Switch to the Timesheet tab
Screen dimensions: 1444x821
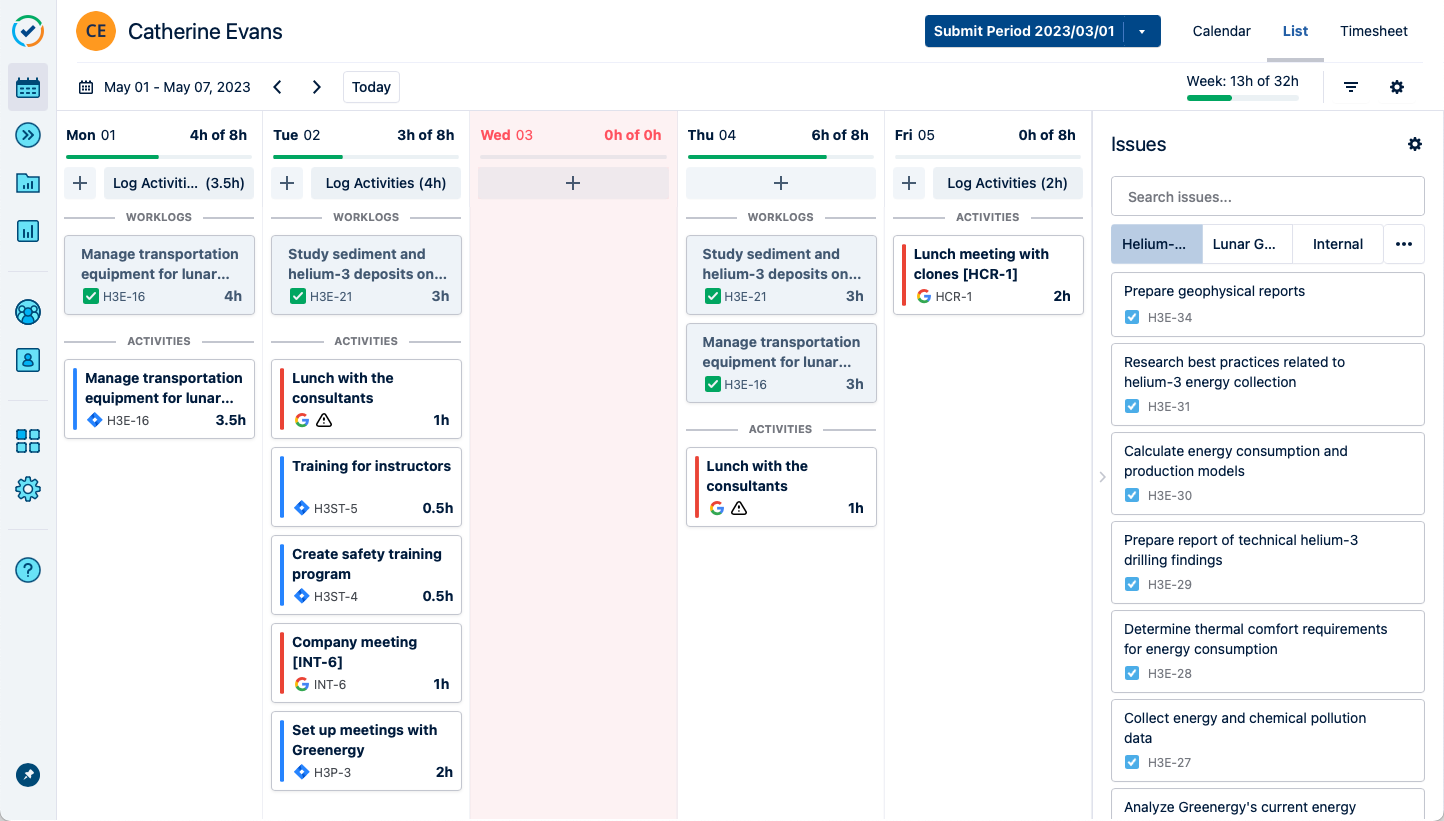pyautogui.click(x=1374, y=31)
